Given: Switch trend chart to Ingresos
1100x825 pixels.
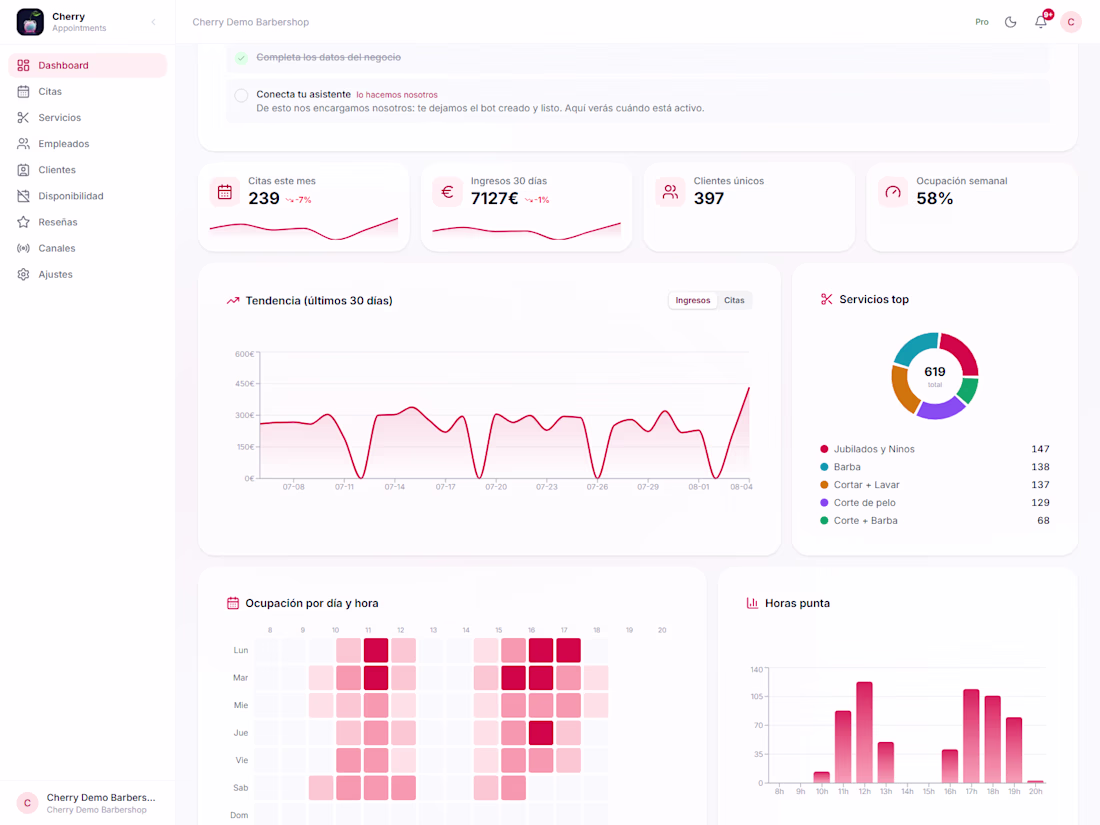Looking at the screenshot, I should coord(693,300).
